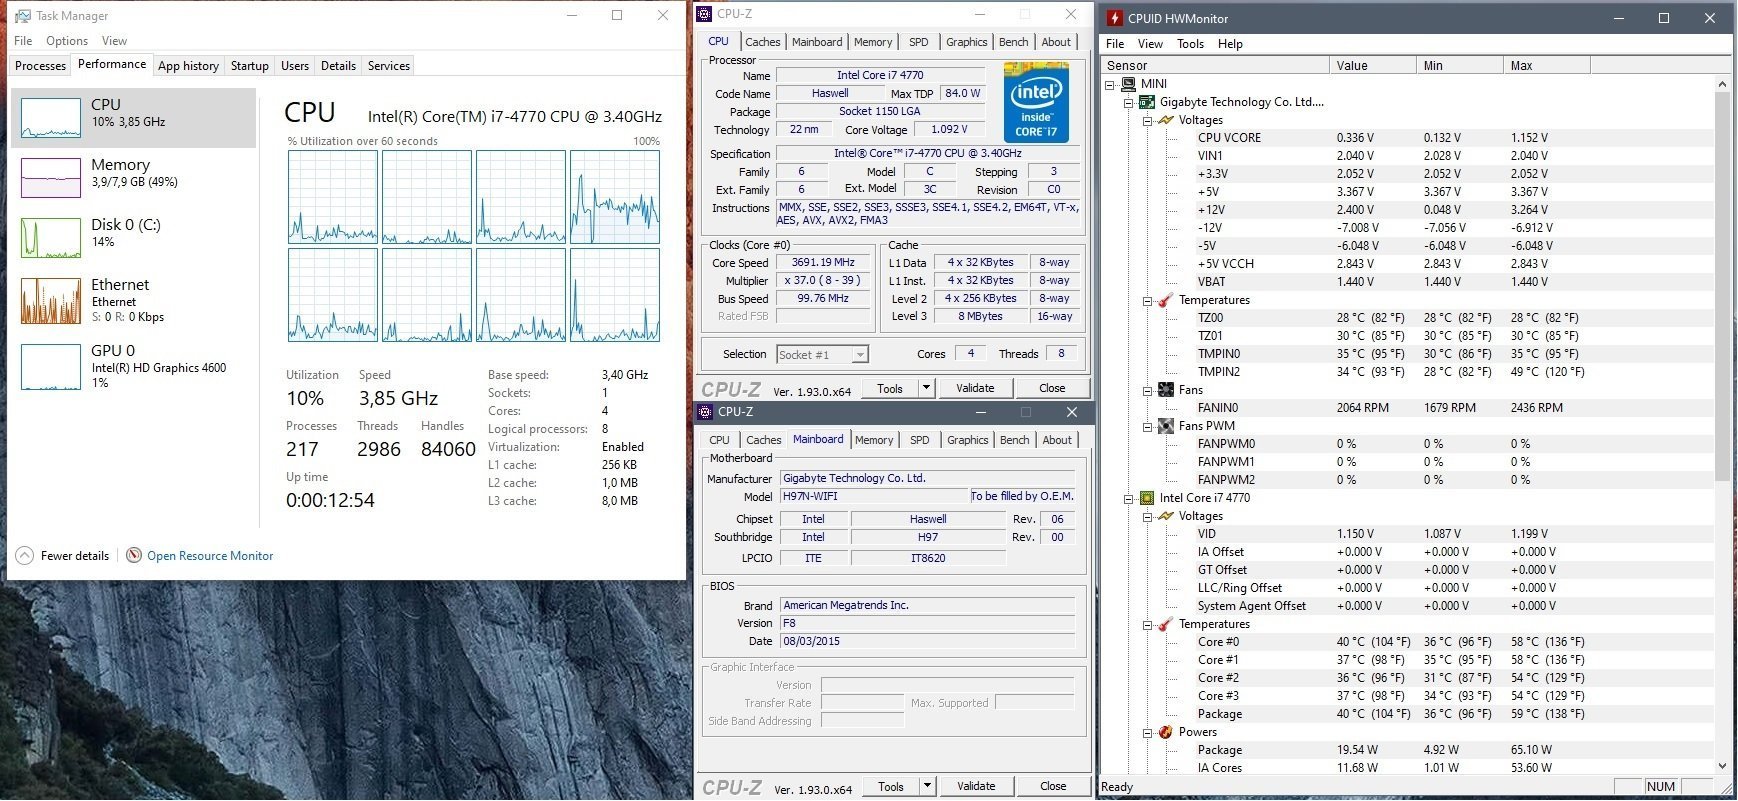Open Bench tab in lower CPU-Z window
The image size is (1738, 801).
[x=1014, y=440]
